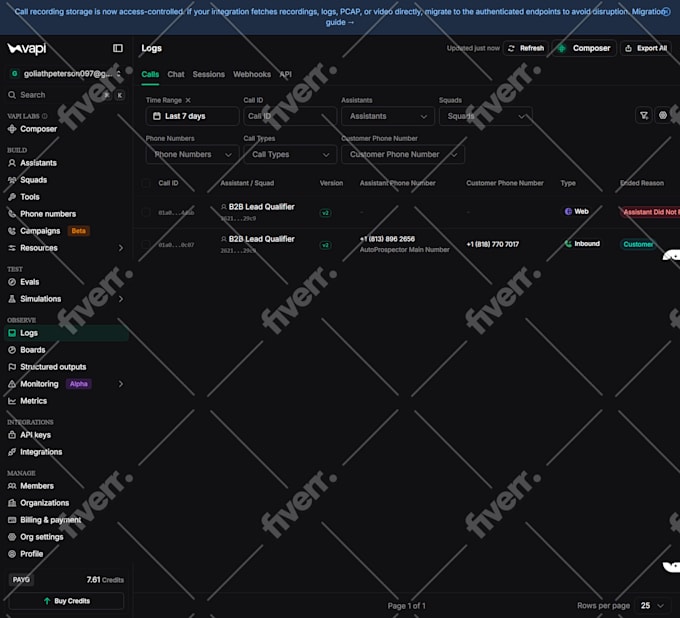The height and width of the screenshot is (618, 680).
Task: Click the Assistant Did Not ended reason
Action: point(650,212)
